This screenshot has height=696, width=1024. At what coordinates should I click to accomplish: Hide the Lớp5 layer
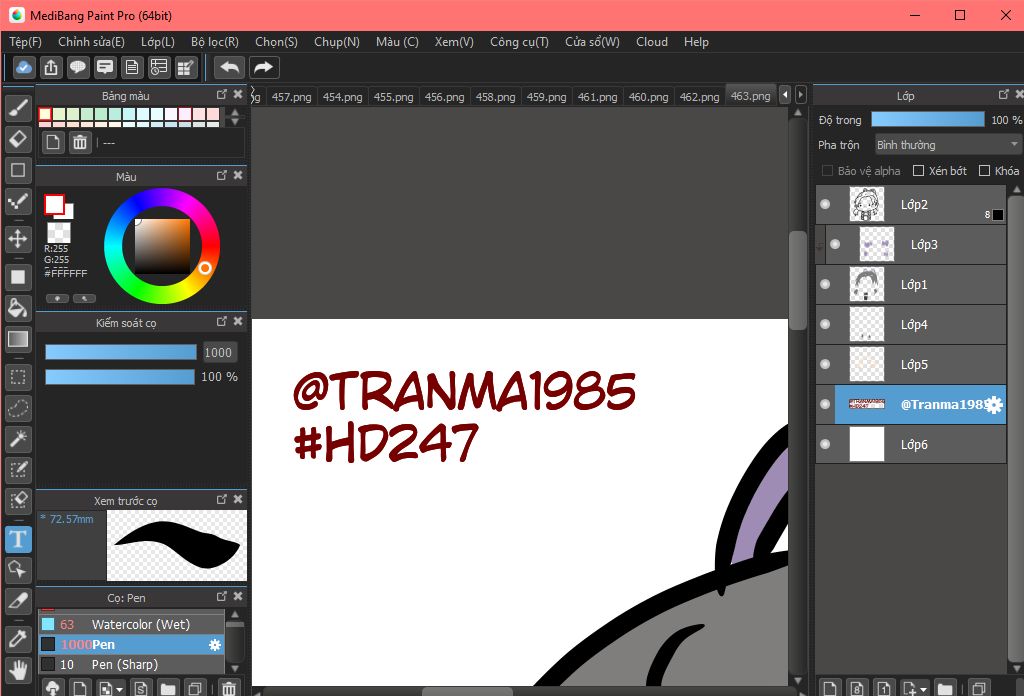point(825,364)
